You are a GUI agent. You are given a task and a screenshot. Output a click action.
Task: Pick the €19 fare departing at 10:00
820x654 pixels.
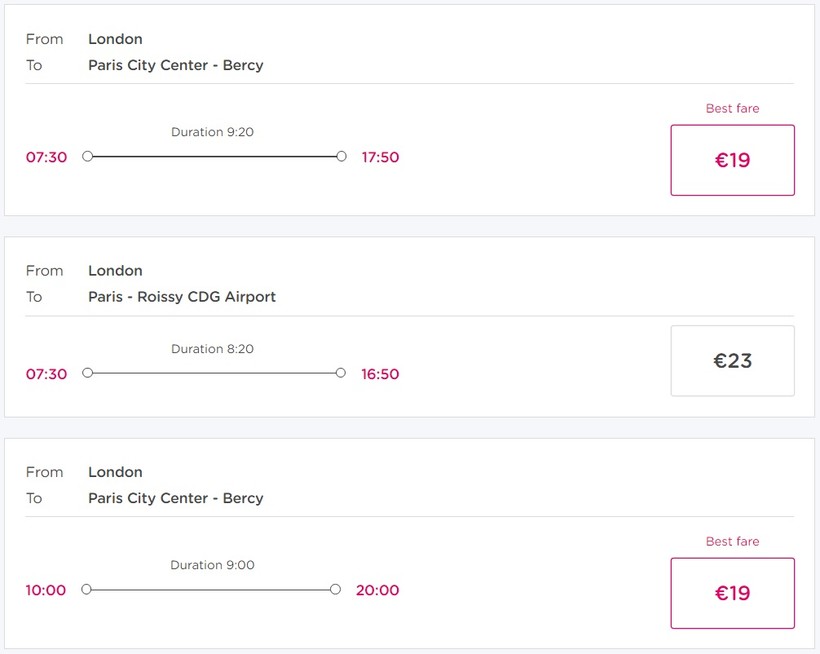[732, 593]
